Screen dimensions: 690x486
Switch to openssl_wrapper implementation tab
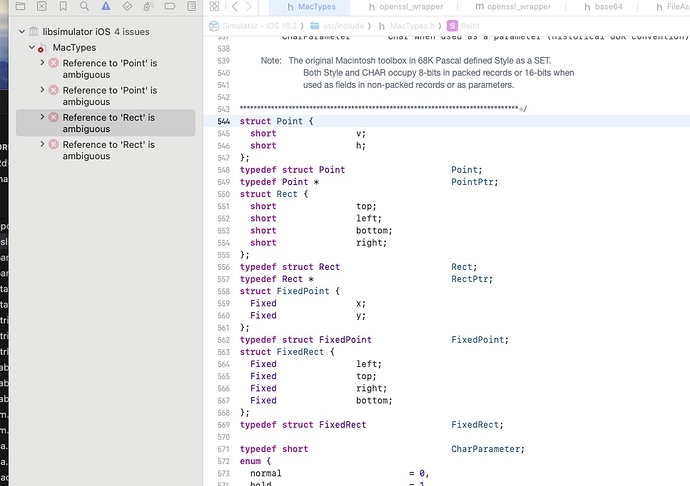pyautogui.click(x=513, y=7)
